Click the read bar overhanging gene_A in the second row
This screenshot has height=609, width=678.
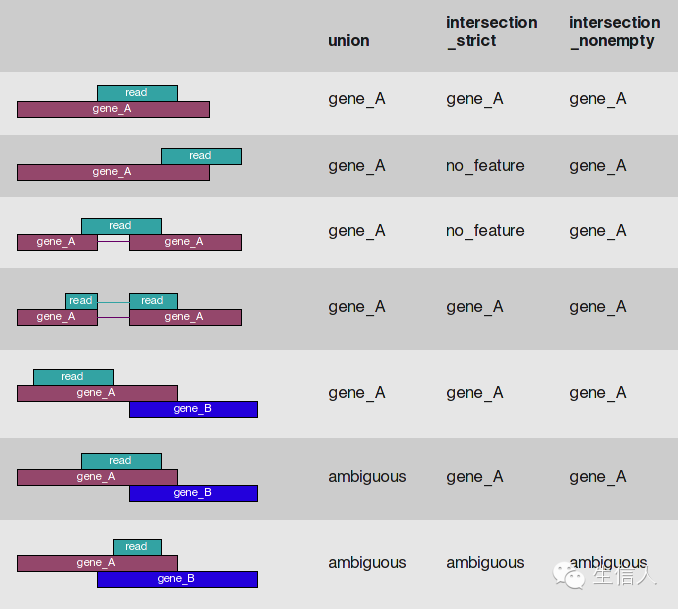point(201,156)
